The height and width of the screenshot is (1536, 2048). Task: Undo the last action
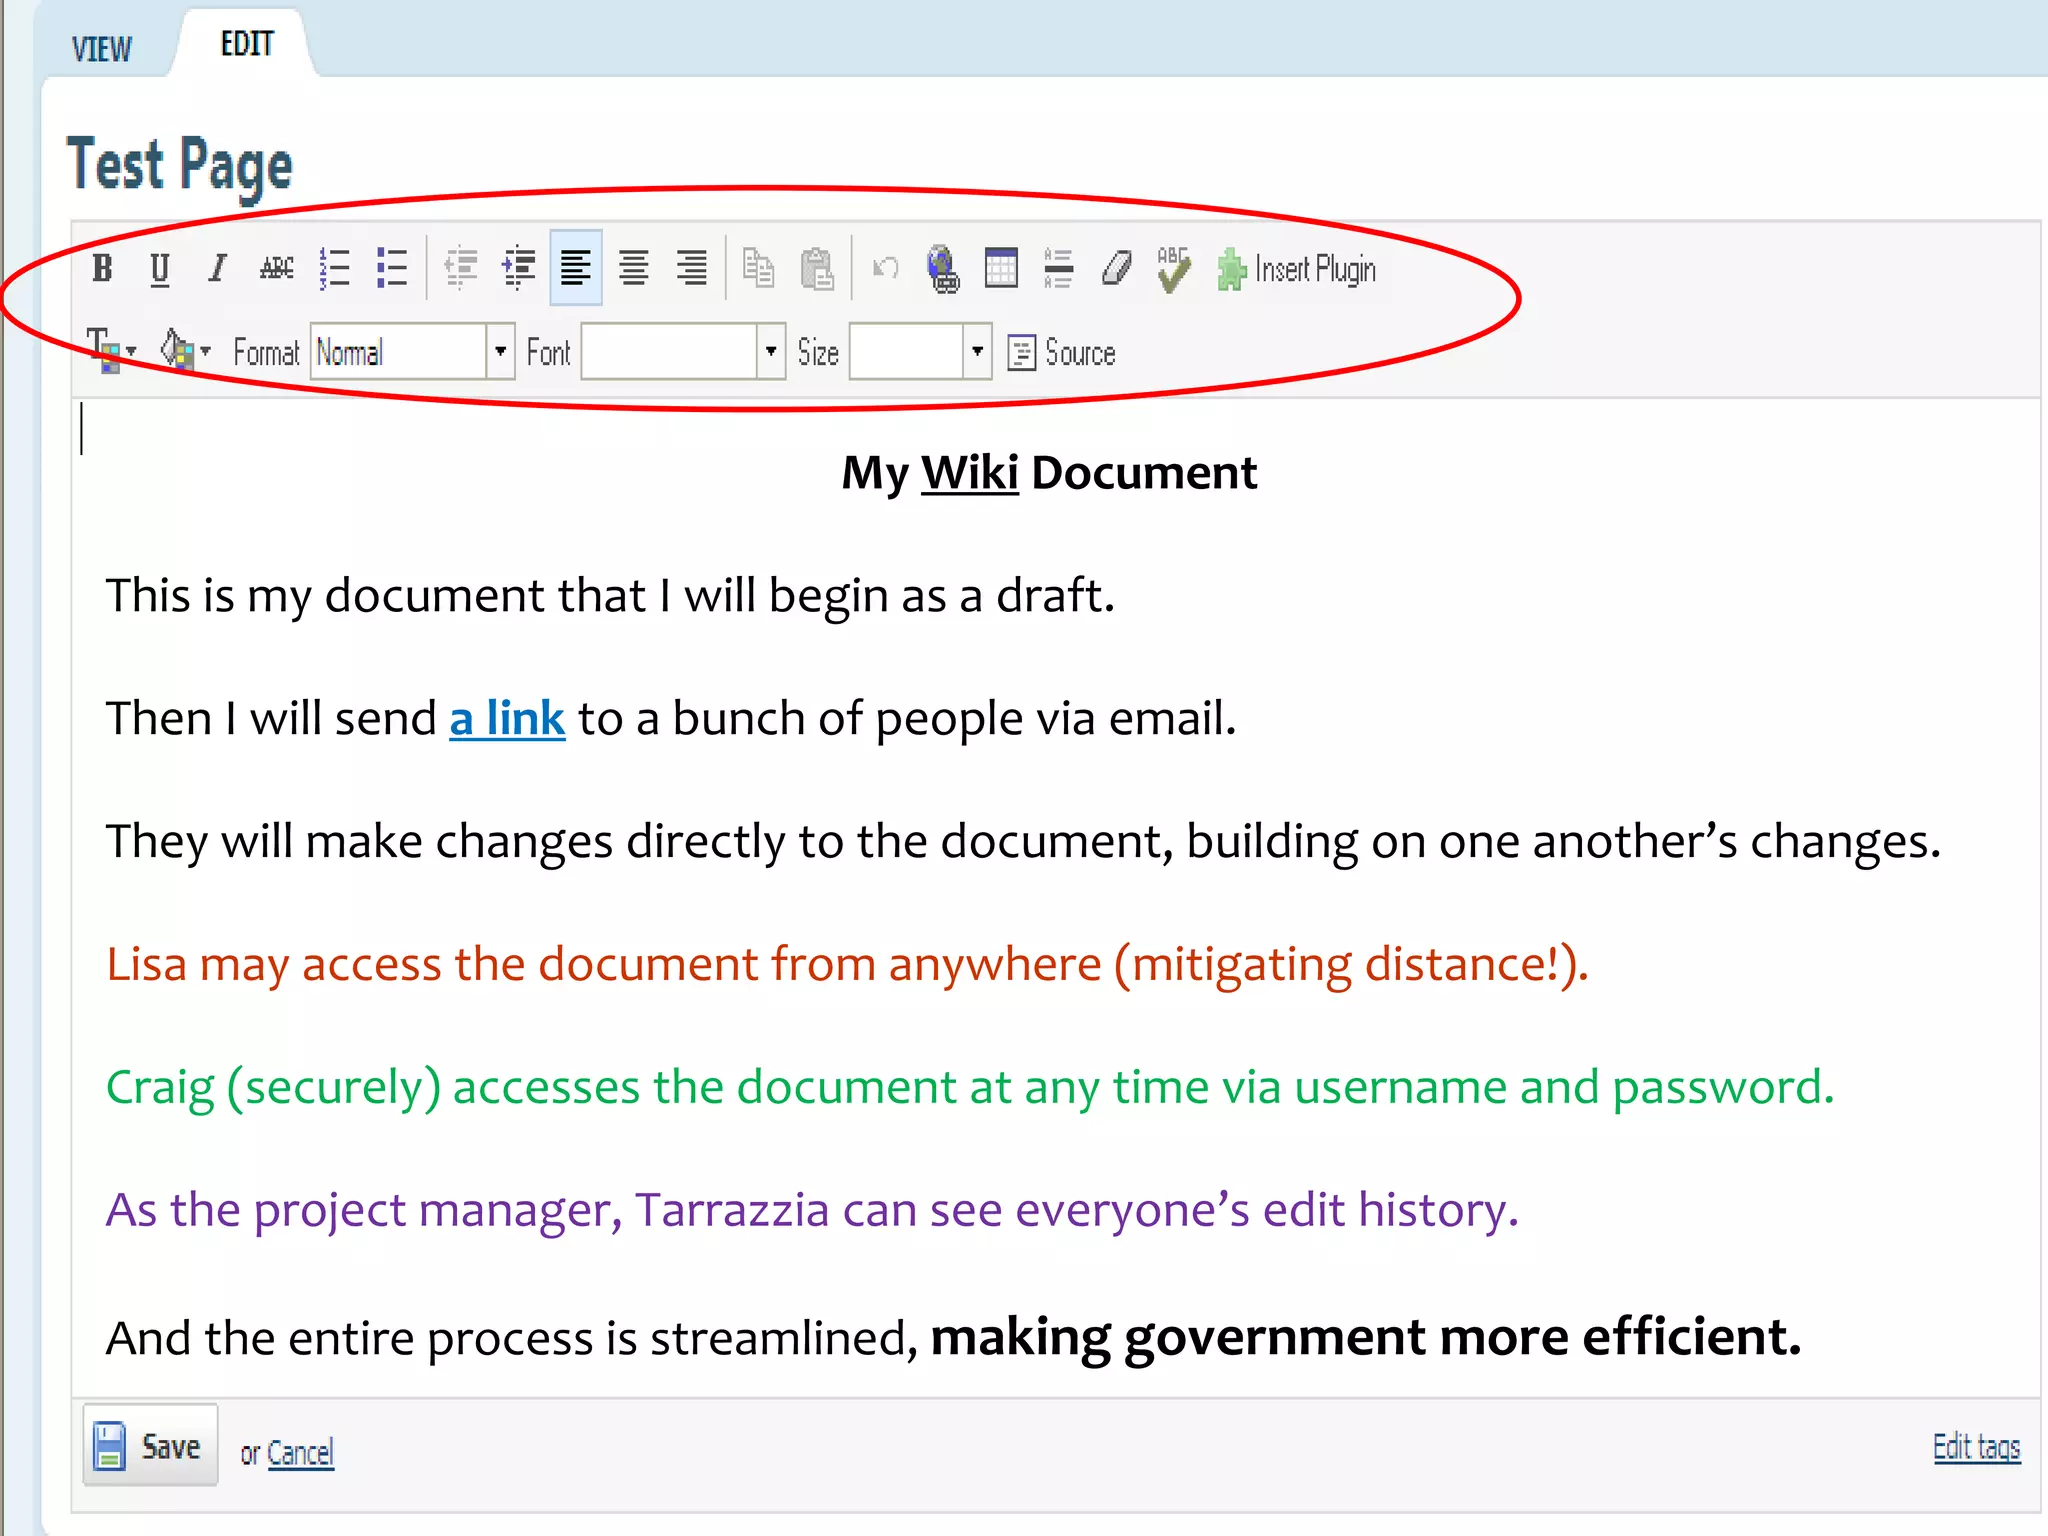(885, 268)
